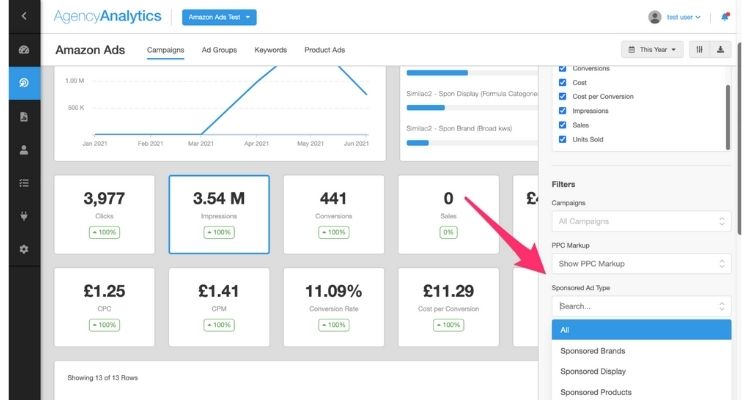Select the 0 Sales metric card
Screen dimensions: 750x400
pos(449,214)
